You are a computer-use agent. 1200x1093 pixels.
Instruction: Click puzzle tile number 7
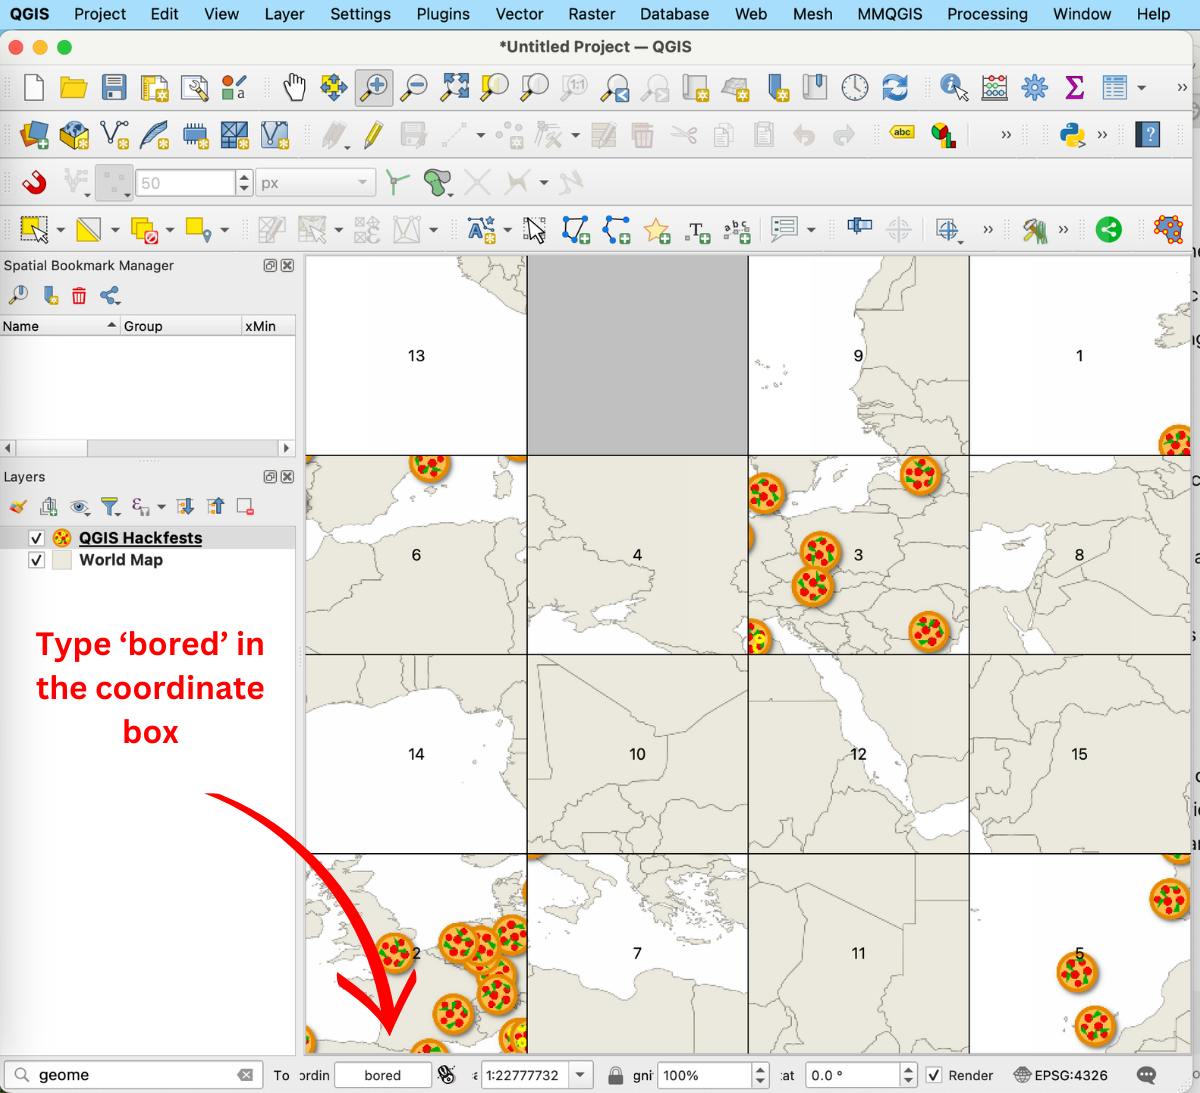point(638,953)
